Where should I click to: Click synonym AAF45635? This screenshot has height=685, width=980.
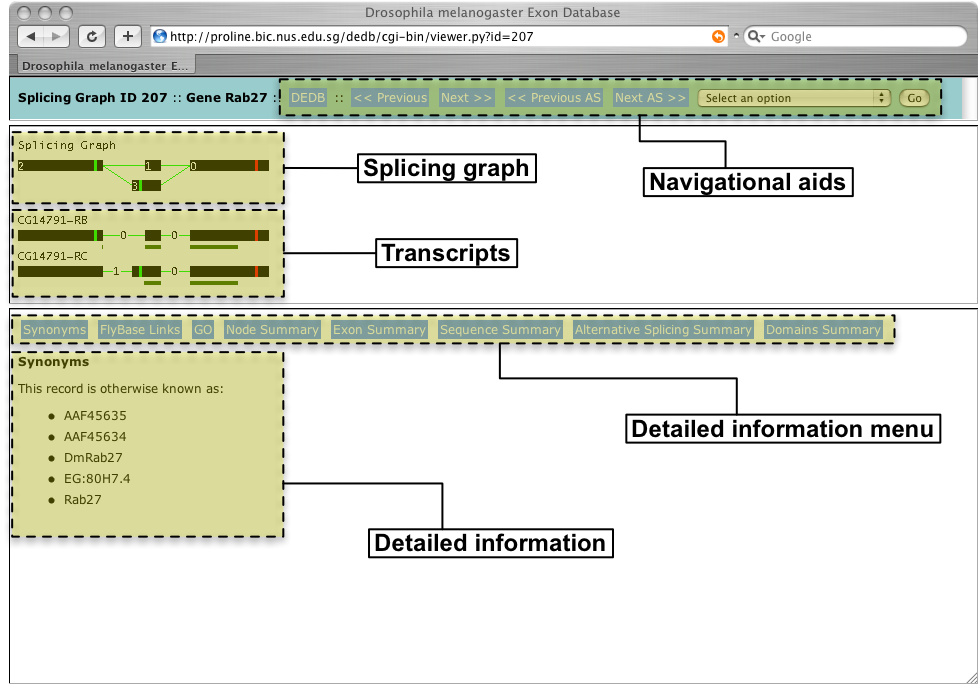95,416
